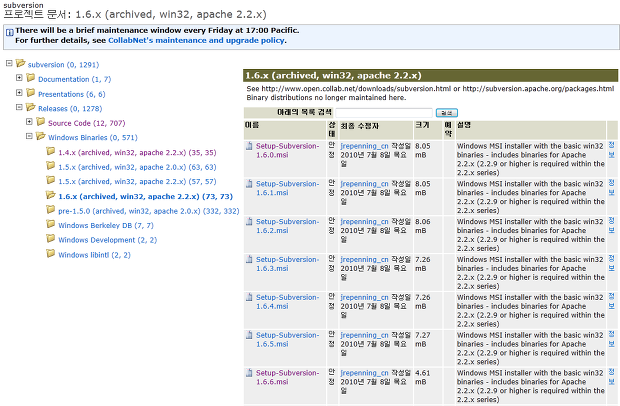Screen dimensions: 620x406
Task: Download Setup-Subversion-1.6.3.msi
Action: coord(287,264)
